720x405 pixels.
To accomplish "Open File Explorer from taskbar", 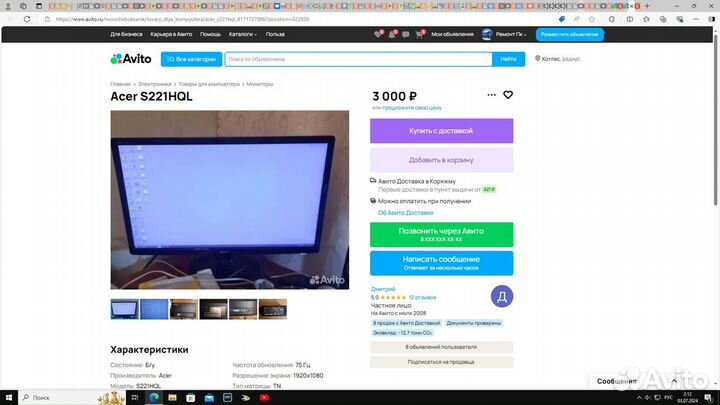I will click(172, 397).
